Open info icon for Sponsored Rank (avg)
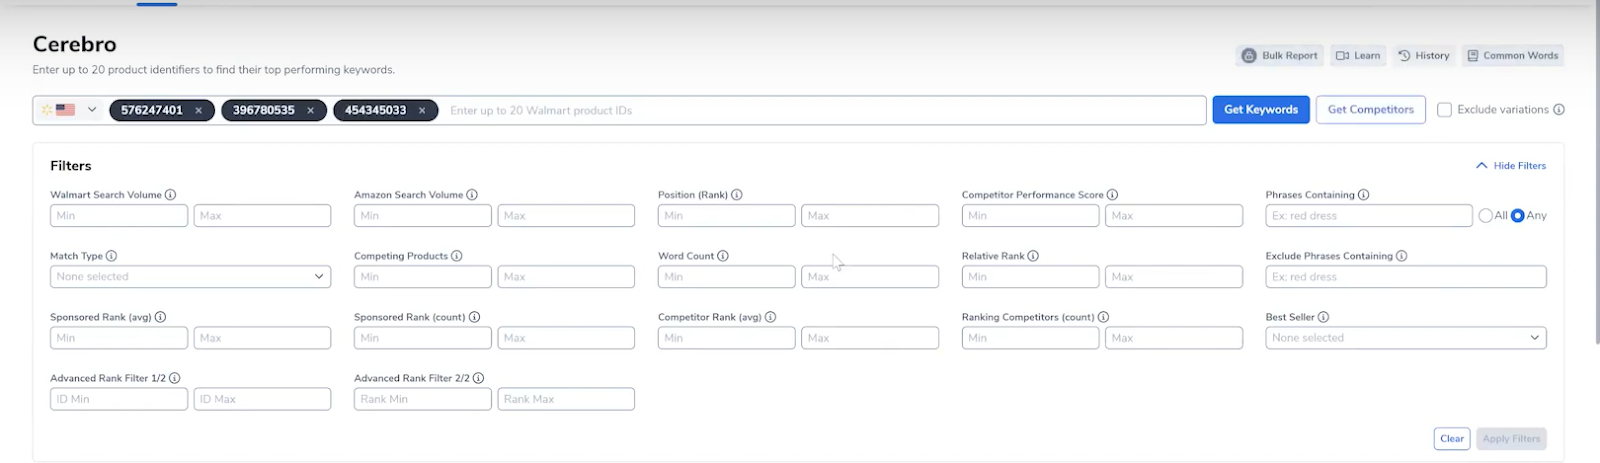Screen dimensions: 1600x463 pyautogui.click(x=160, y=317)
